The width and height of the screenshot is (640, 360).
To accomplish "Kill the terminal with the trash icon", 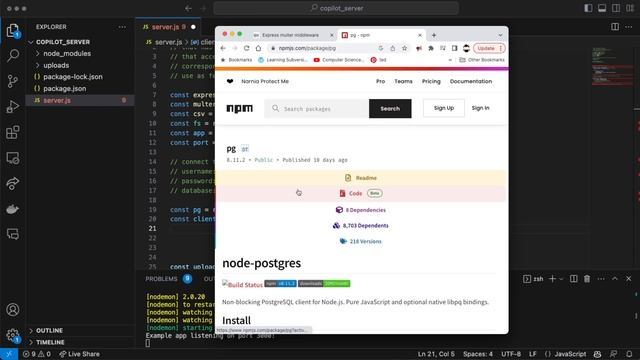I will (x=587, y=279).
